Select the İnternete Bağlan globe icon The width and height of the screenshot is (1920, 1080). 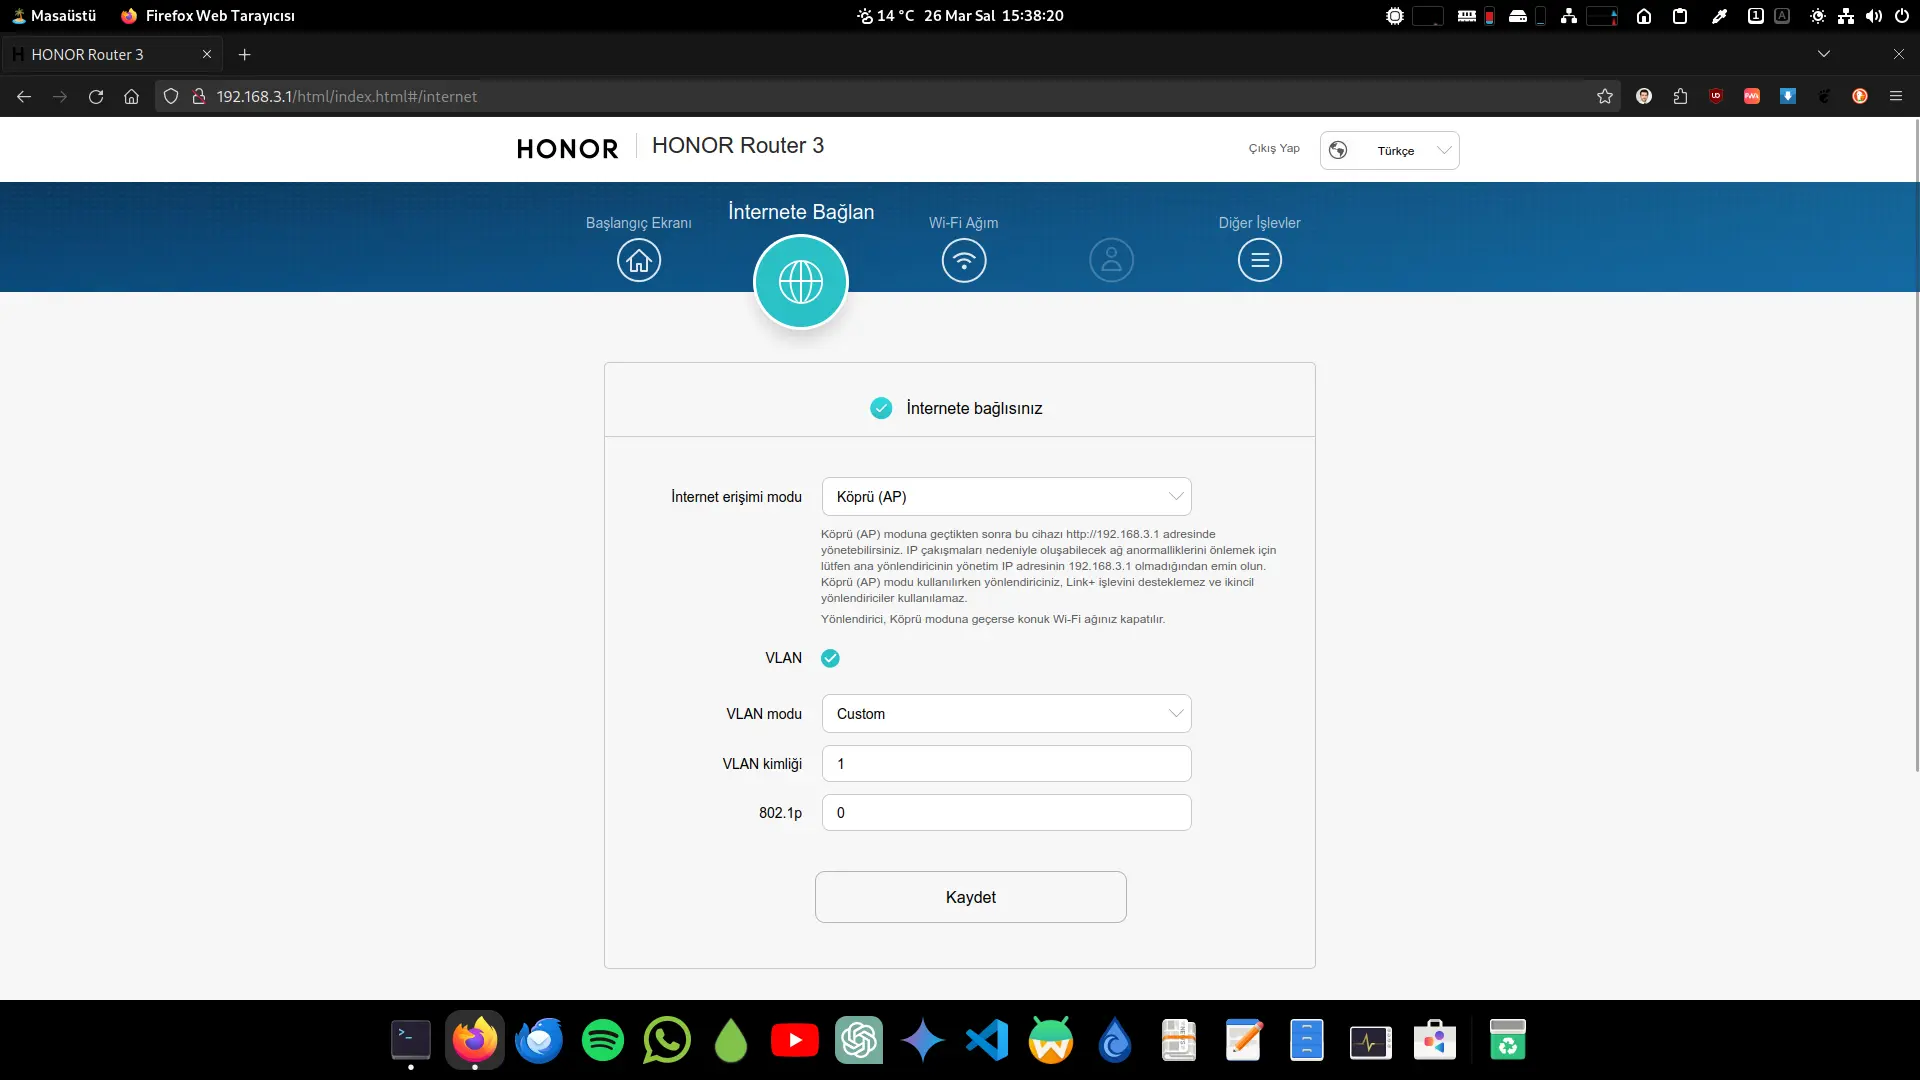[x=801, y=282]
